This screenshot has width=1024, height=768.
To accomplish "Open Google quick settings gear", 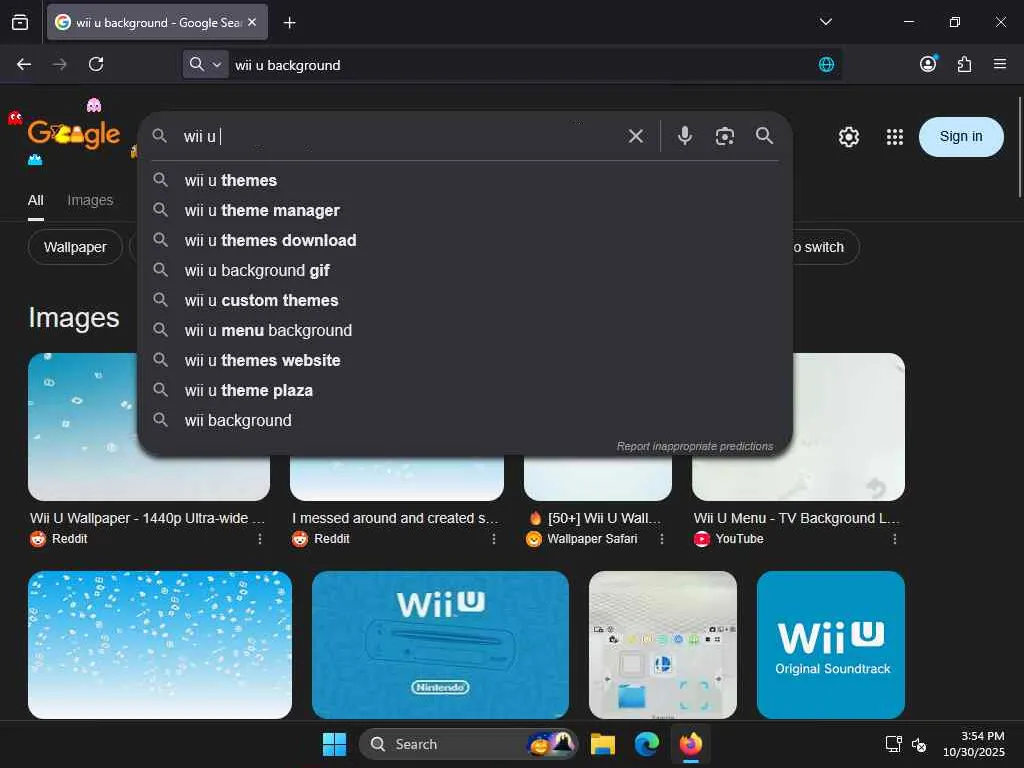I will [x=848, y=137].
